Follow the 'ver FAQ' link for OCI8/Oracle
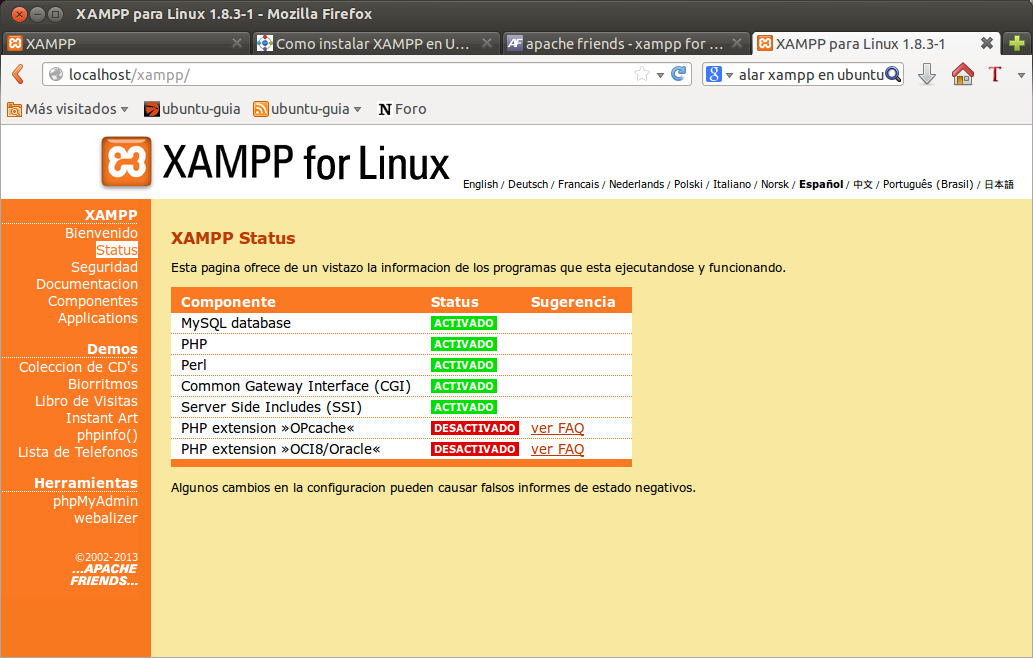 (557, 449)
